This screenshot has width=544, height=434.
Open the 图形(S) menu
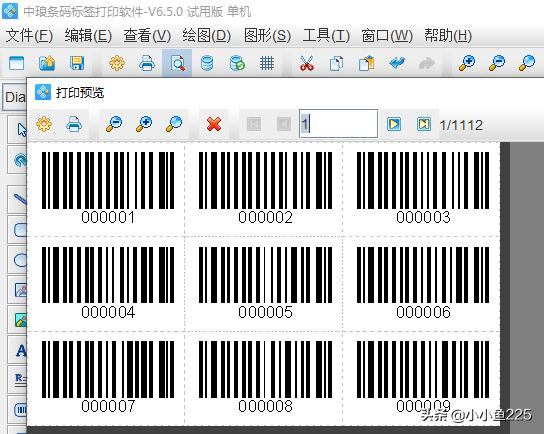[267, 35]
